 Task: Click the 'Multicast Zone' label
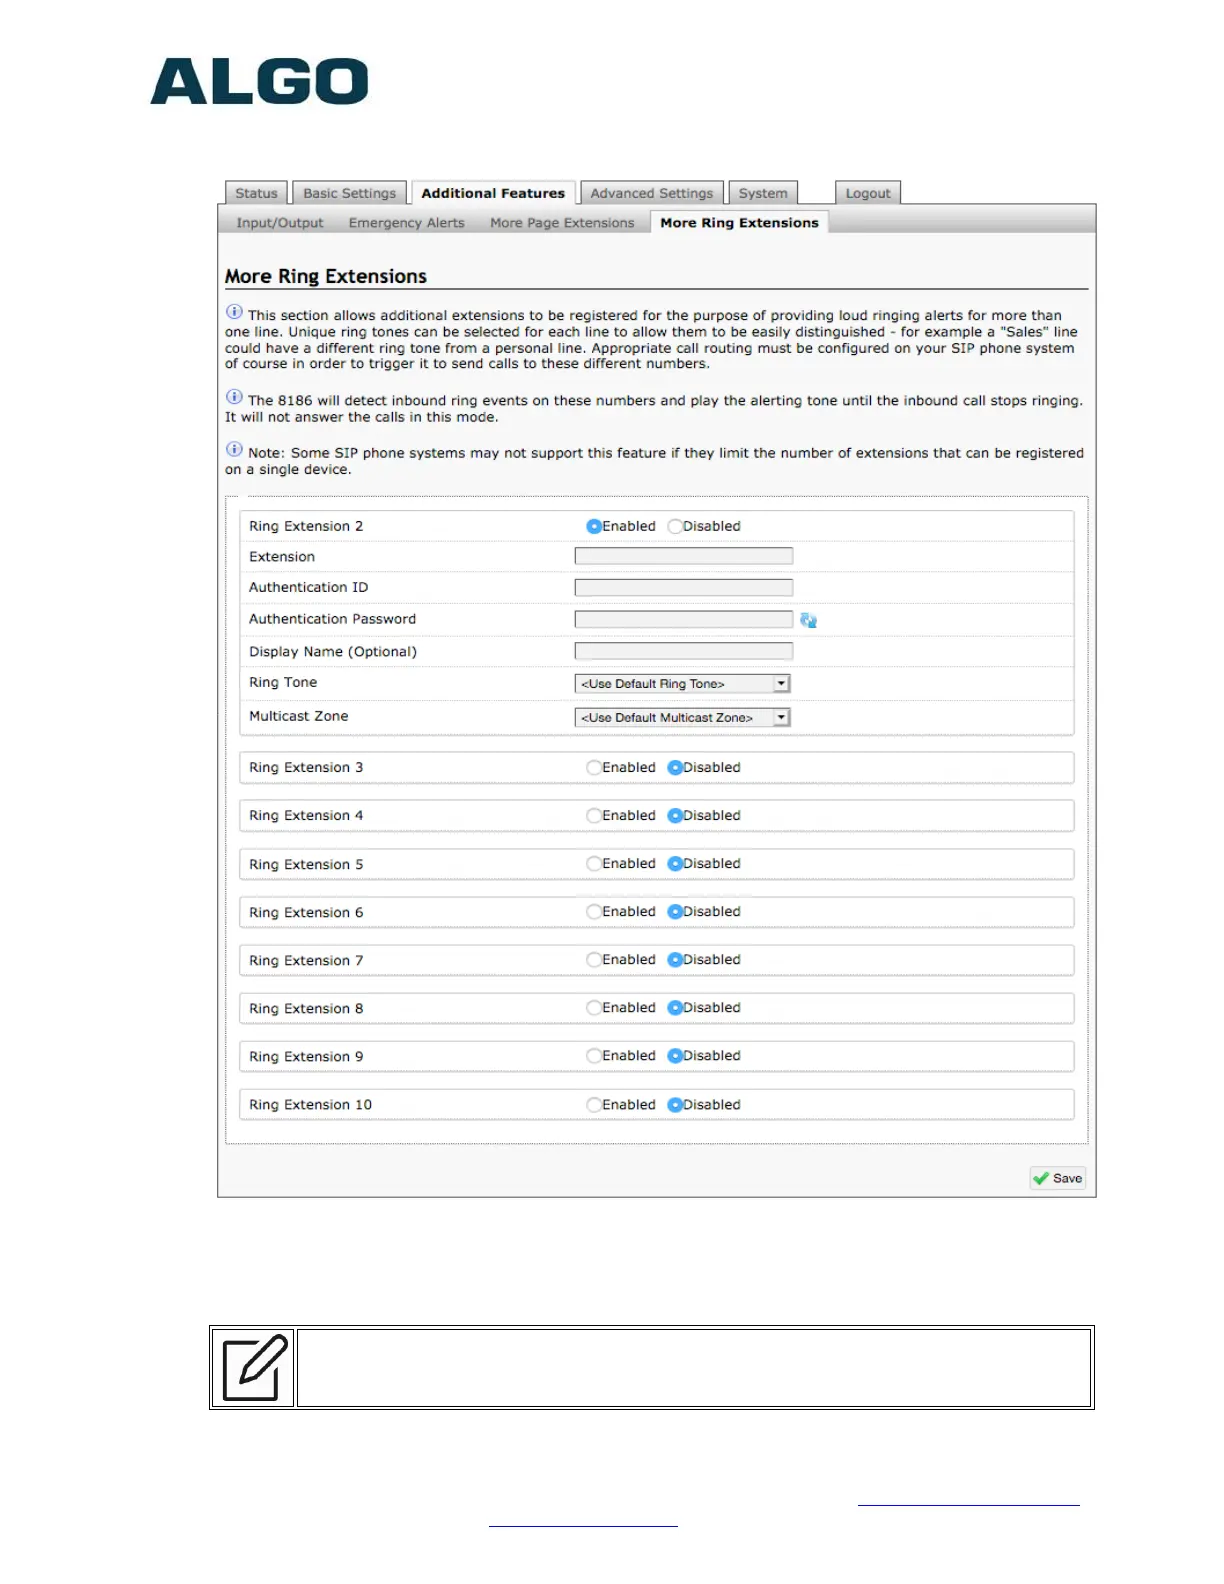coord(299,716)
